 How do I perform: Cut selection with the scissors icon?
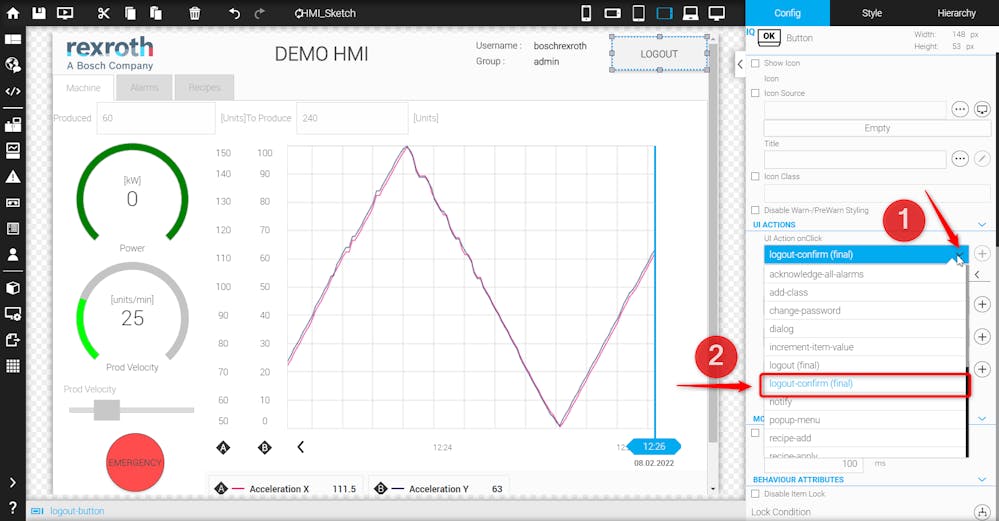coord(104,13)
